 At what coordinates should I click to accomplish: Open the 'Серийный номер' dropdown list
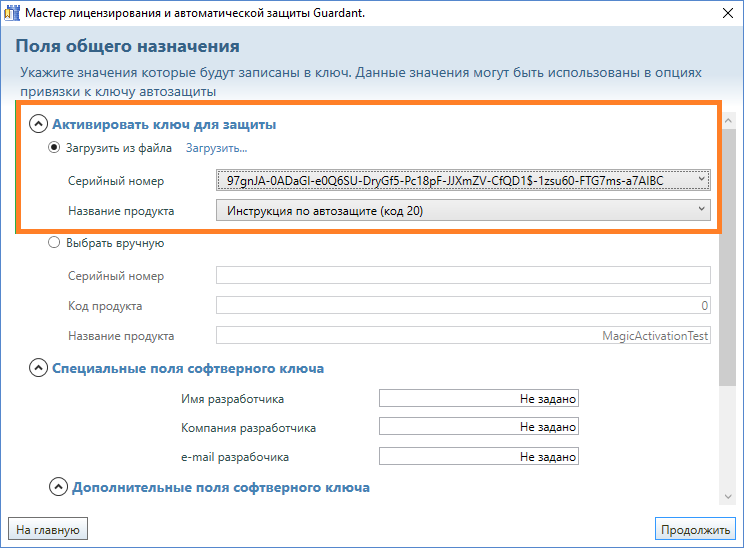click(x=463, y=180)
